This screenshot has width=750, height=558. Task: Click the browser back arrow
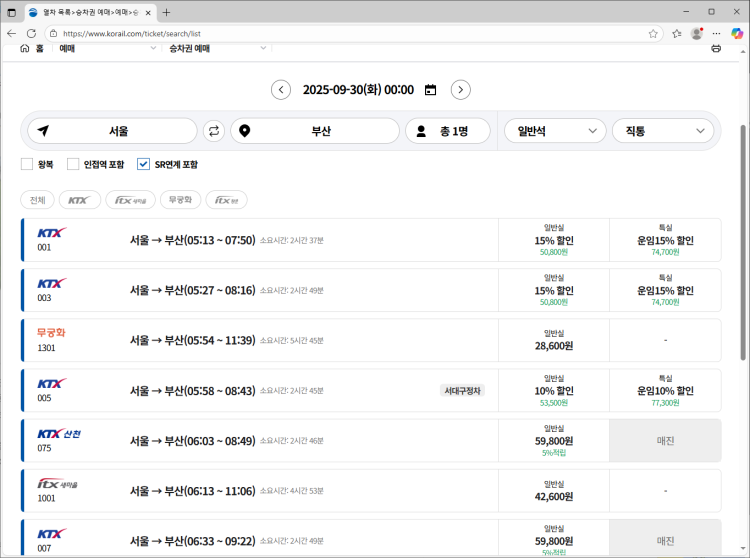click(x=12, y=33)
